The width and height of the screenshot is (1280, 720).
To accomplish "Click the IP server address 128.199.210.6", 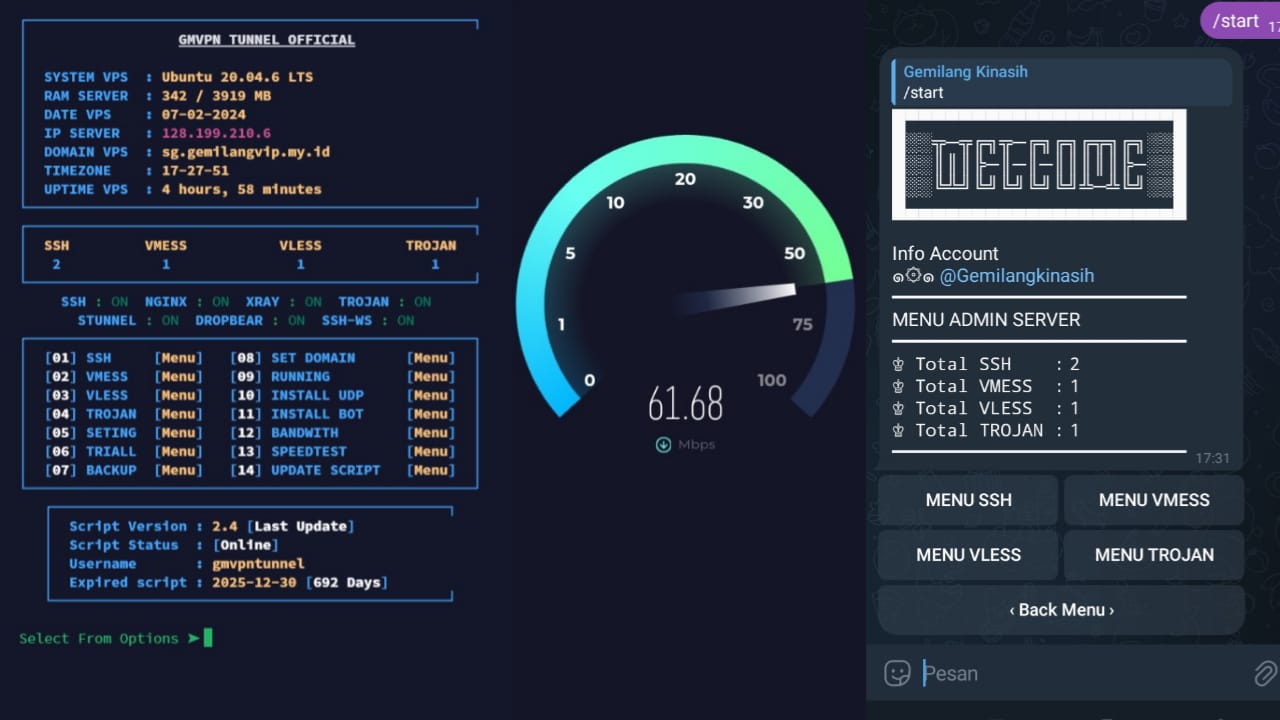I will point(216,133).
